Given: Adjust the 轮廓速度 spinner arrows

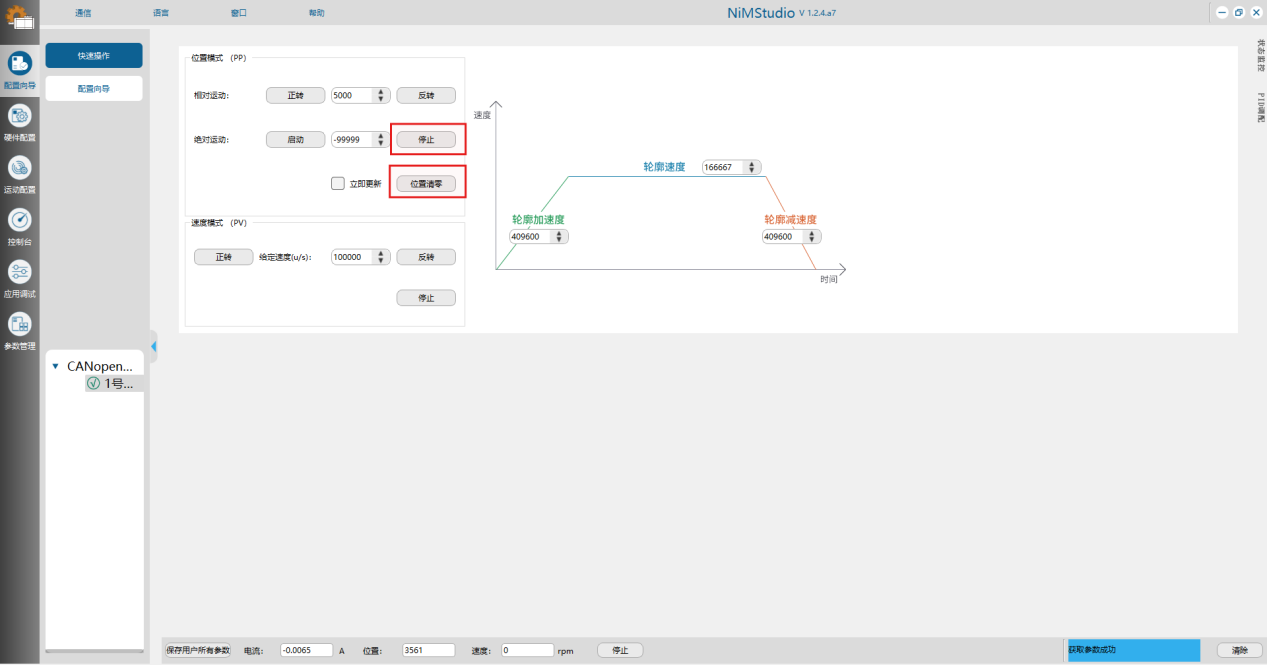Looking at the screenshot, I should [752, 167].
